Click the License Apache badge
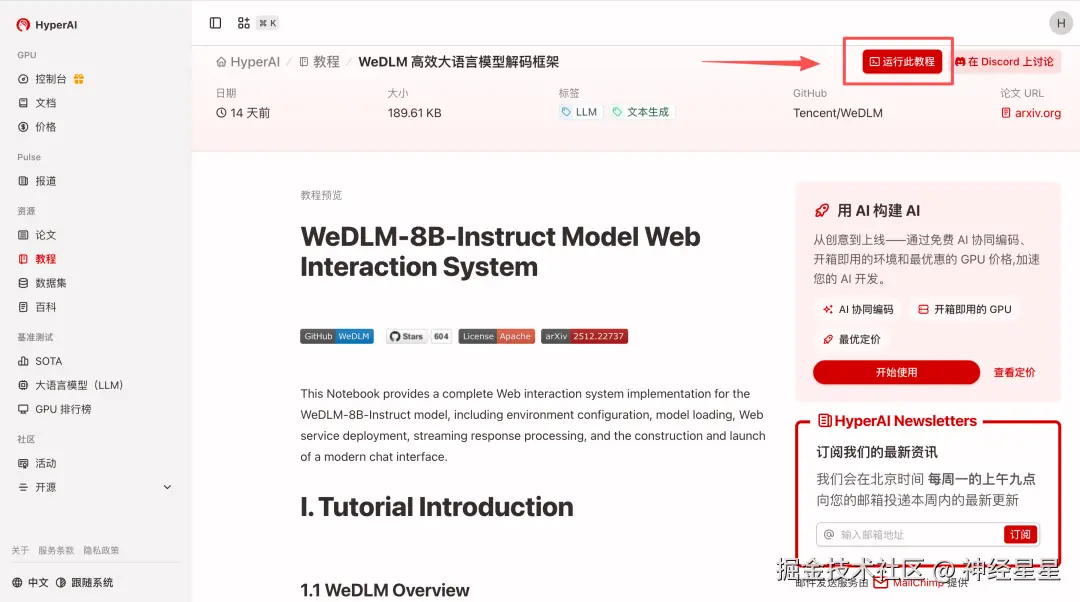The width and height of the screenshot is (1080, 602). click(497, 336)
